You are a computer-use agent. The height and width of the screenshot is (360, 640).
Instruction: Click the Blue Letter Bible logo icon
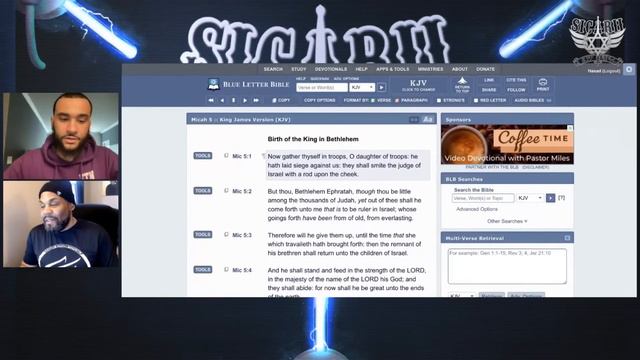pyautogui.click(x=213, y=84)
